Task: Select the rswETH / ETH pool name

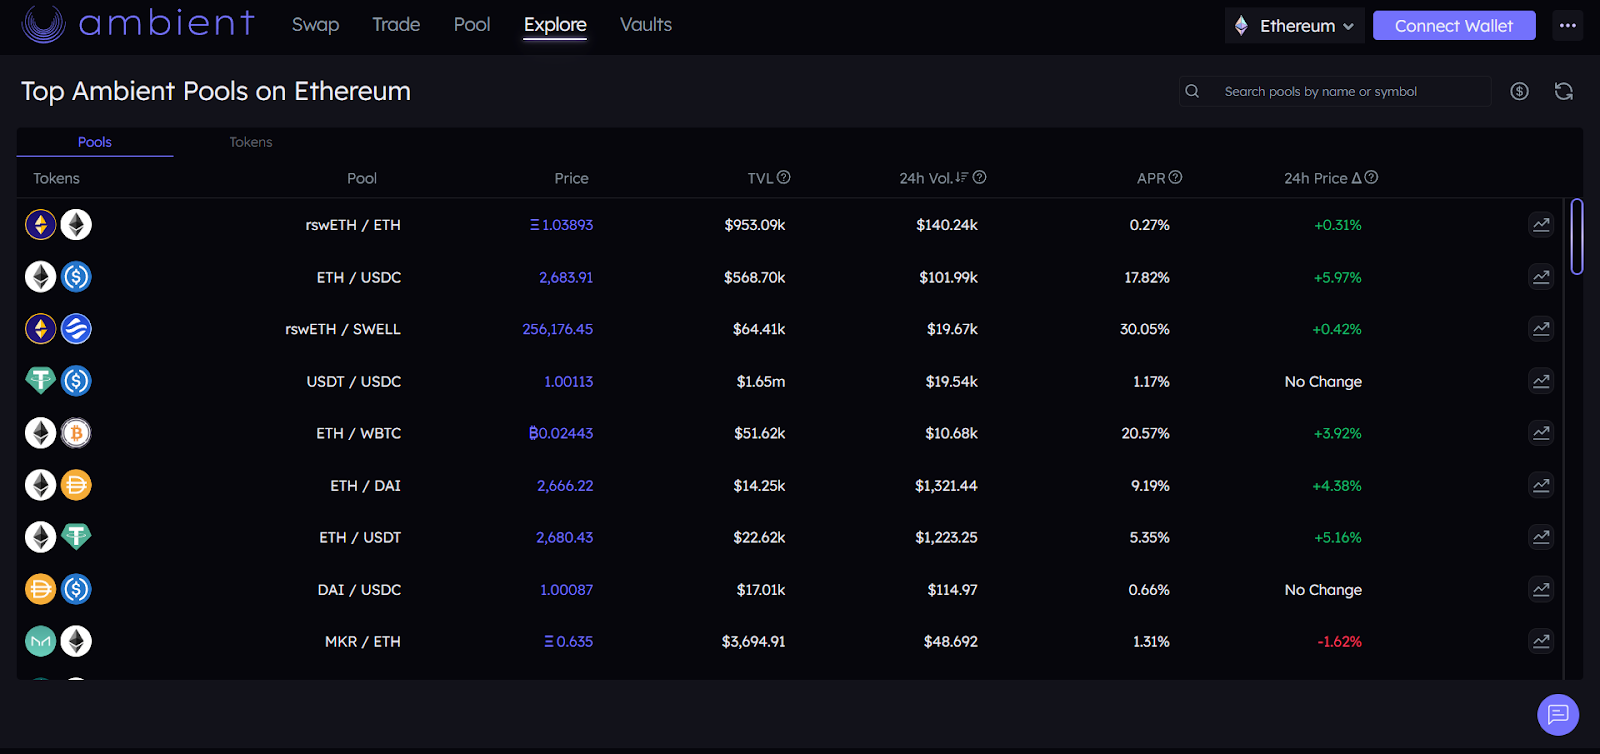Action: click(353, 225)
